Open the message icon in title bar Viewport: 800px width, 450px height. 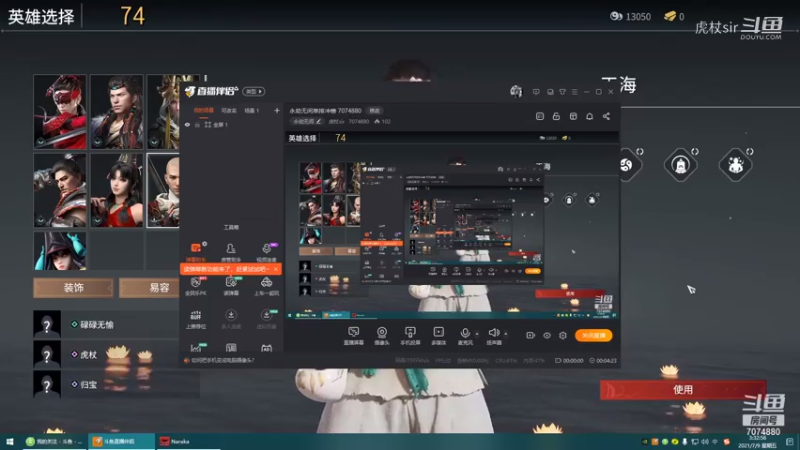(536, 92)
